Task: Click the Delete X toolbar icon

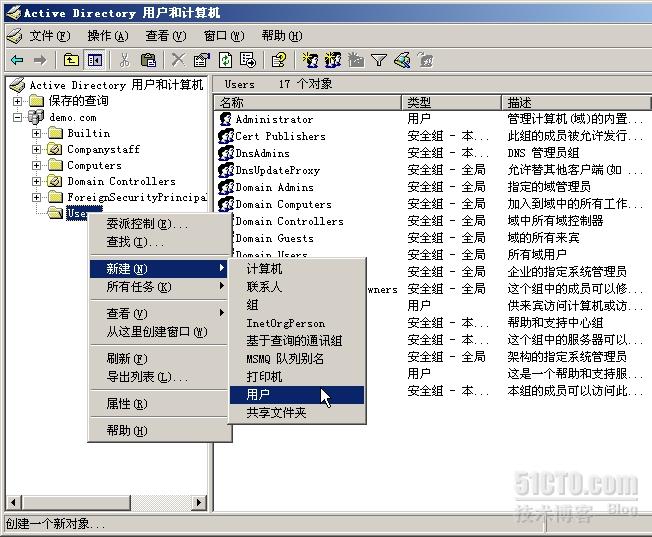Action: [178, 60]
